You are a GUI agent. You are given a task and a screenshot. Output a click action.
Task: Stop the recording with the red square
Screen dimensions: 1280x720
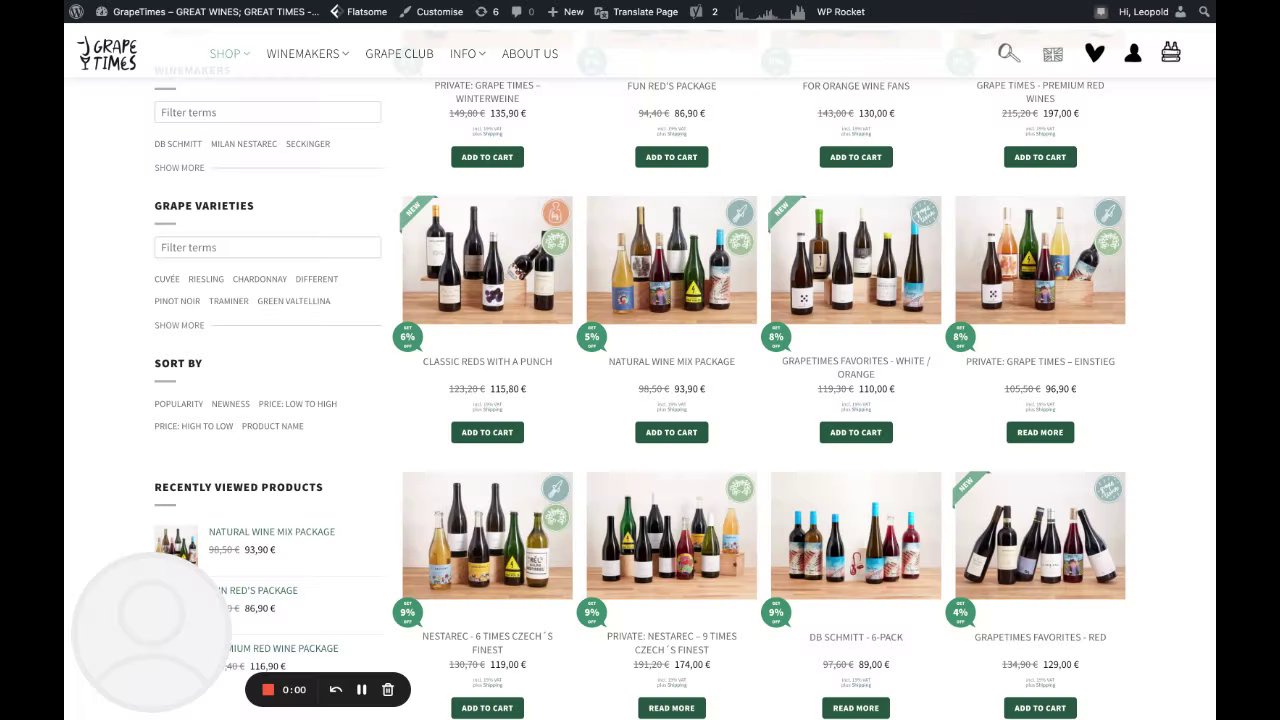click(x=268, y=690)
